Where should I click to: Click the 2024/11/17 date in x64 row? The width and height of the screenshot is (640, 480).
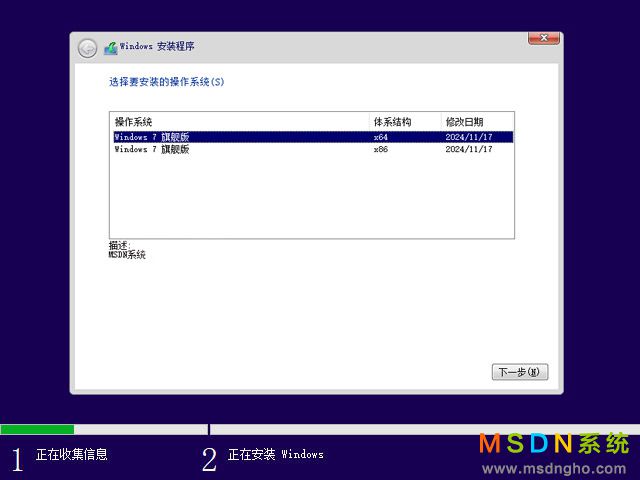(469, 137)
